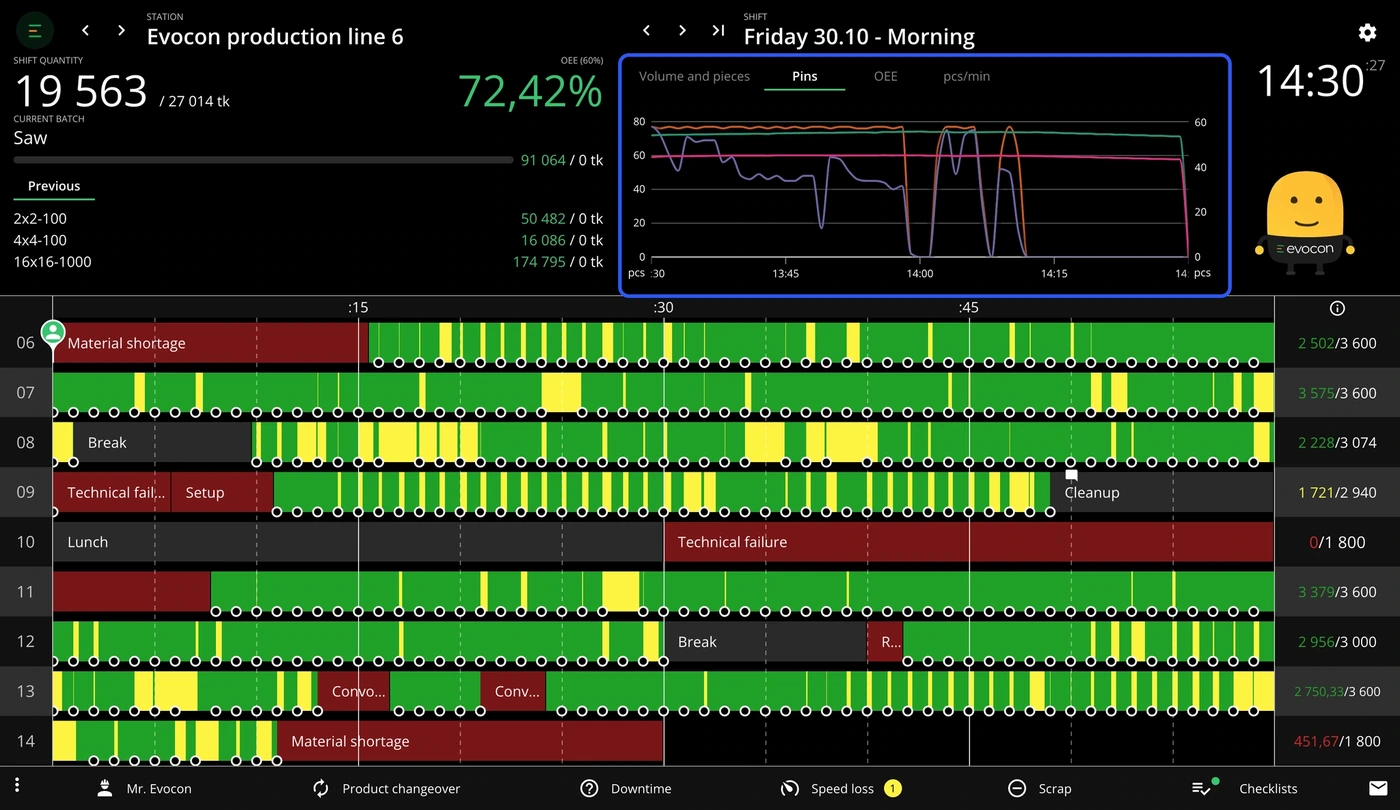The image size is (1400, 810).
Task: Open the Downtime button
Action: point(626,789)
